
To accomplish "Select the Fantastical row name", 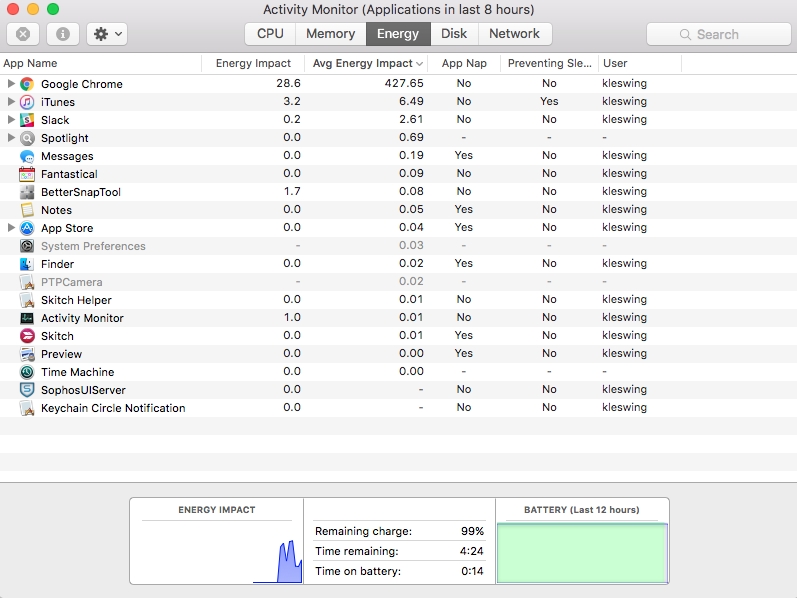I will [x=69, y=174].
